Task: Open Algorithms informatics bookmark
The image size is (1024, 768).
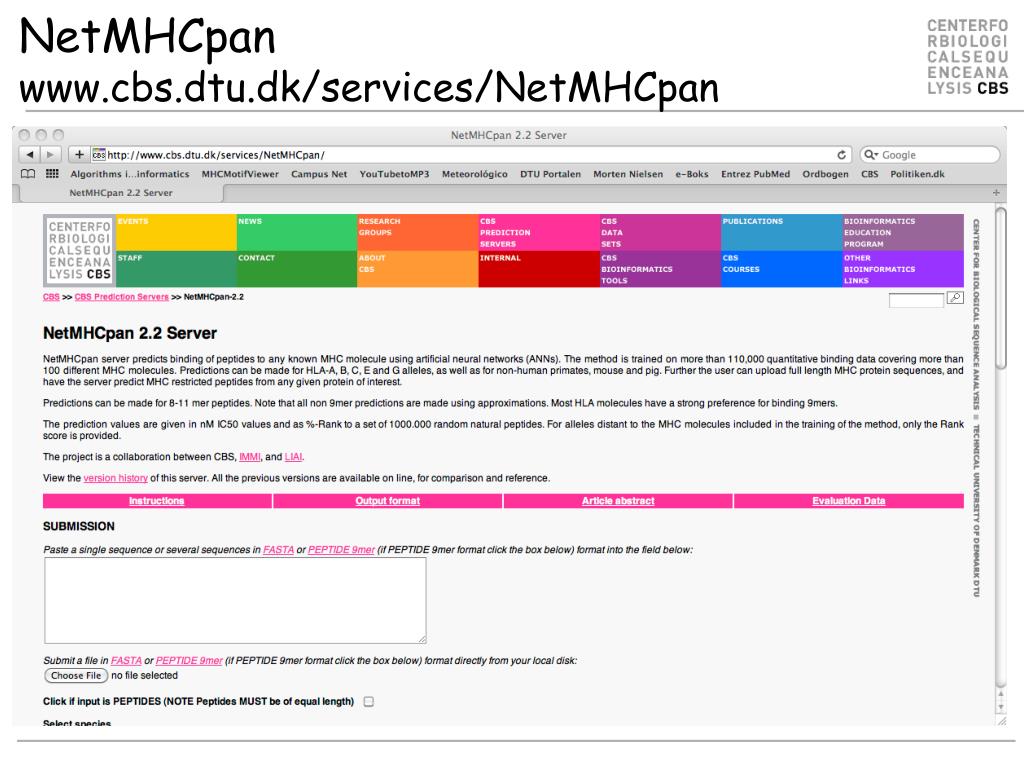Action: [130, 174]
